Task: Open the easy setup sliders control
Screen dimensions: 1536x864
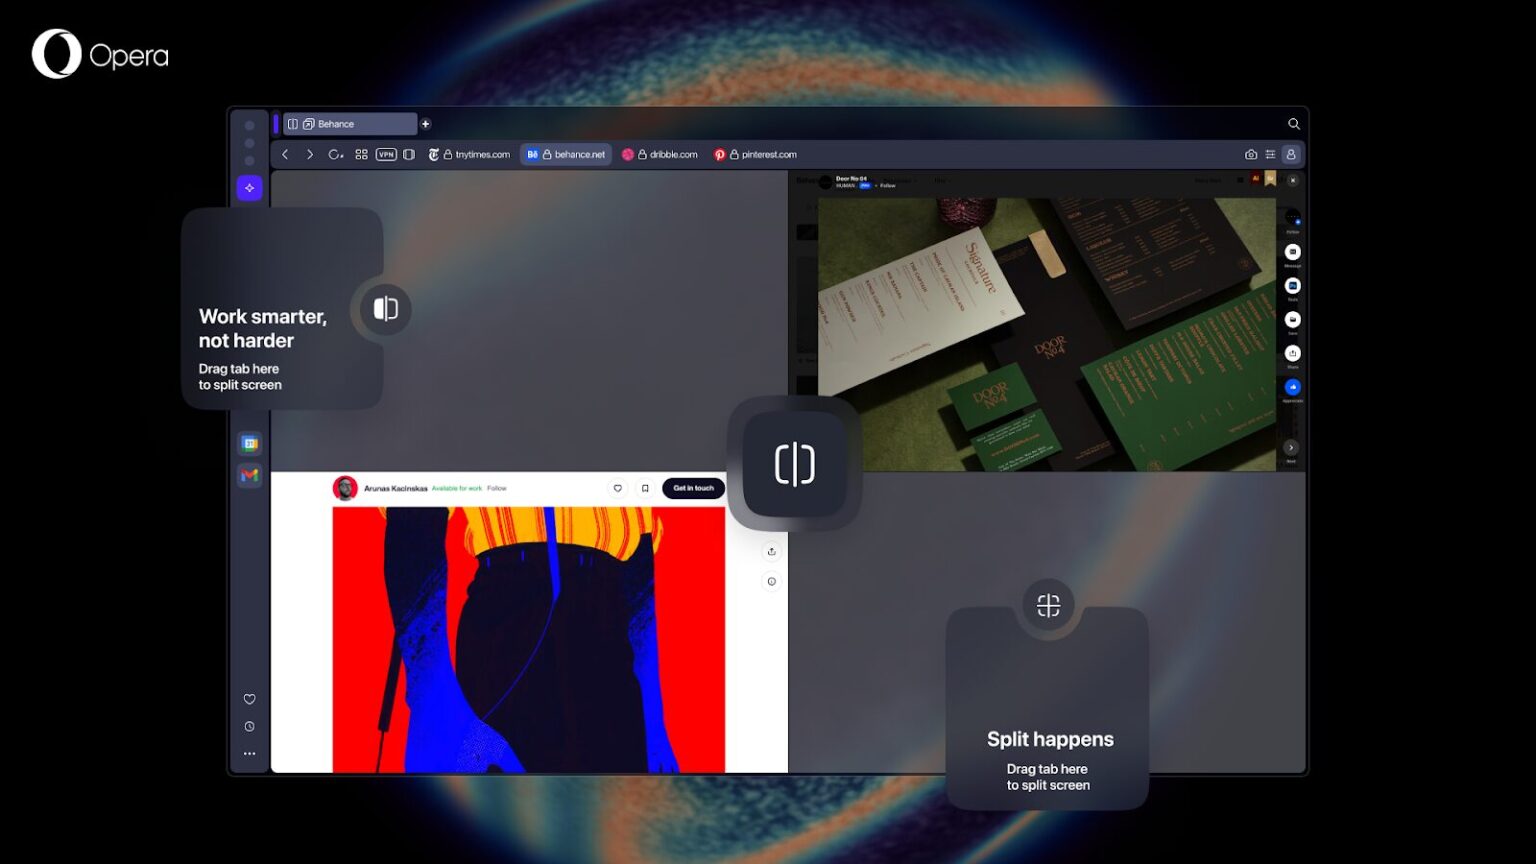Action: coord(1271,154)
